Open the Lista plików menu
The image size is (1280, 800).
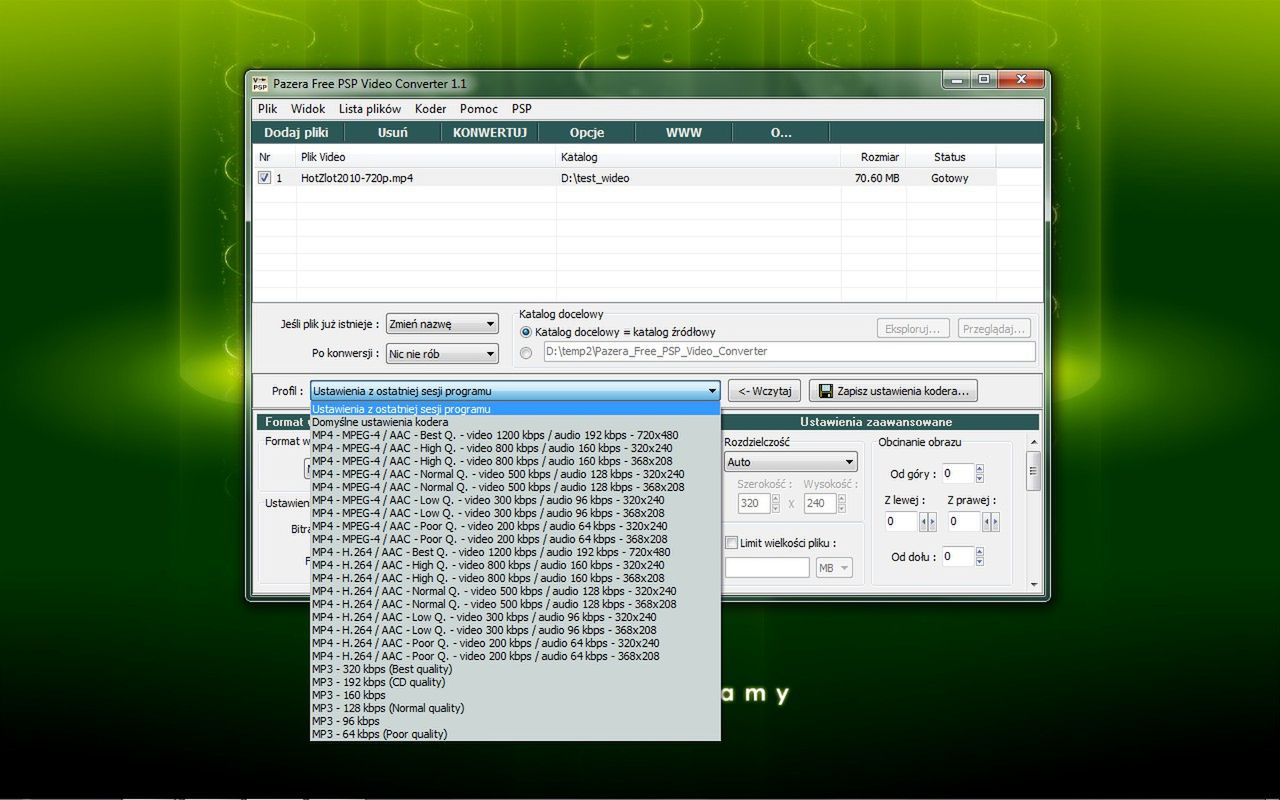(x=370, y=109)
